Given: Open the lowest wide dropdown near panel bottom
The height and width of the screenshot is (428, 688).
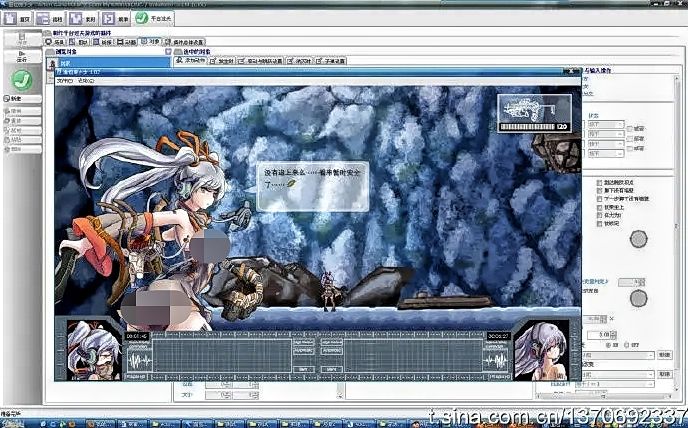Looking at the screenshot, I should pyautogui.click(x=615, y=384).
